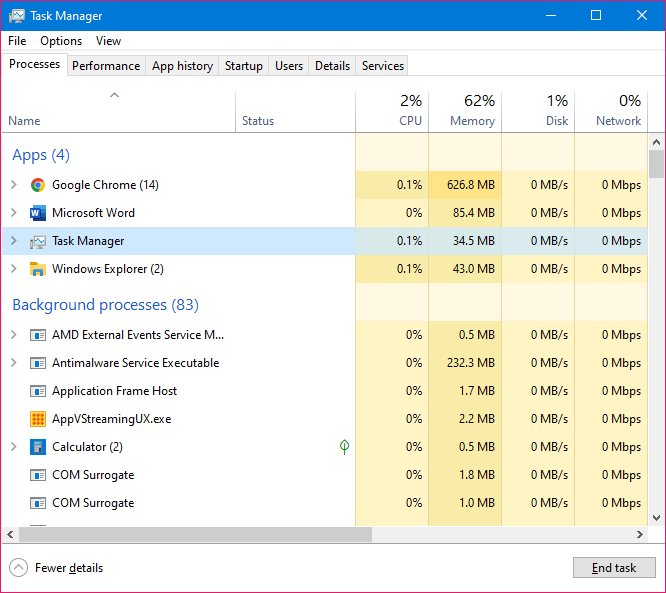
Task: Sort by the CPU column header
Action: [x=392, y=111]
